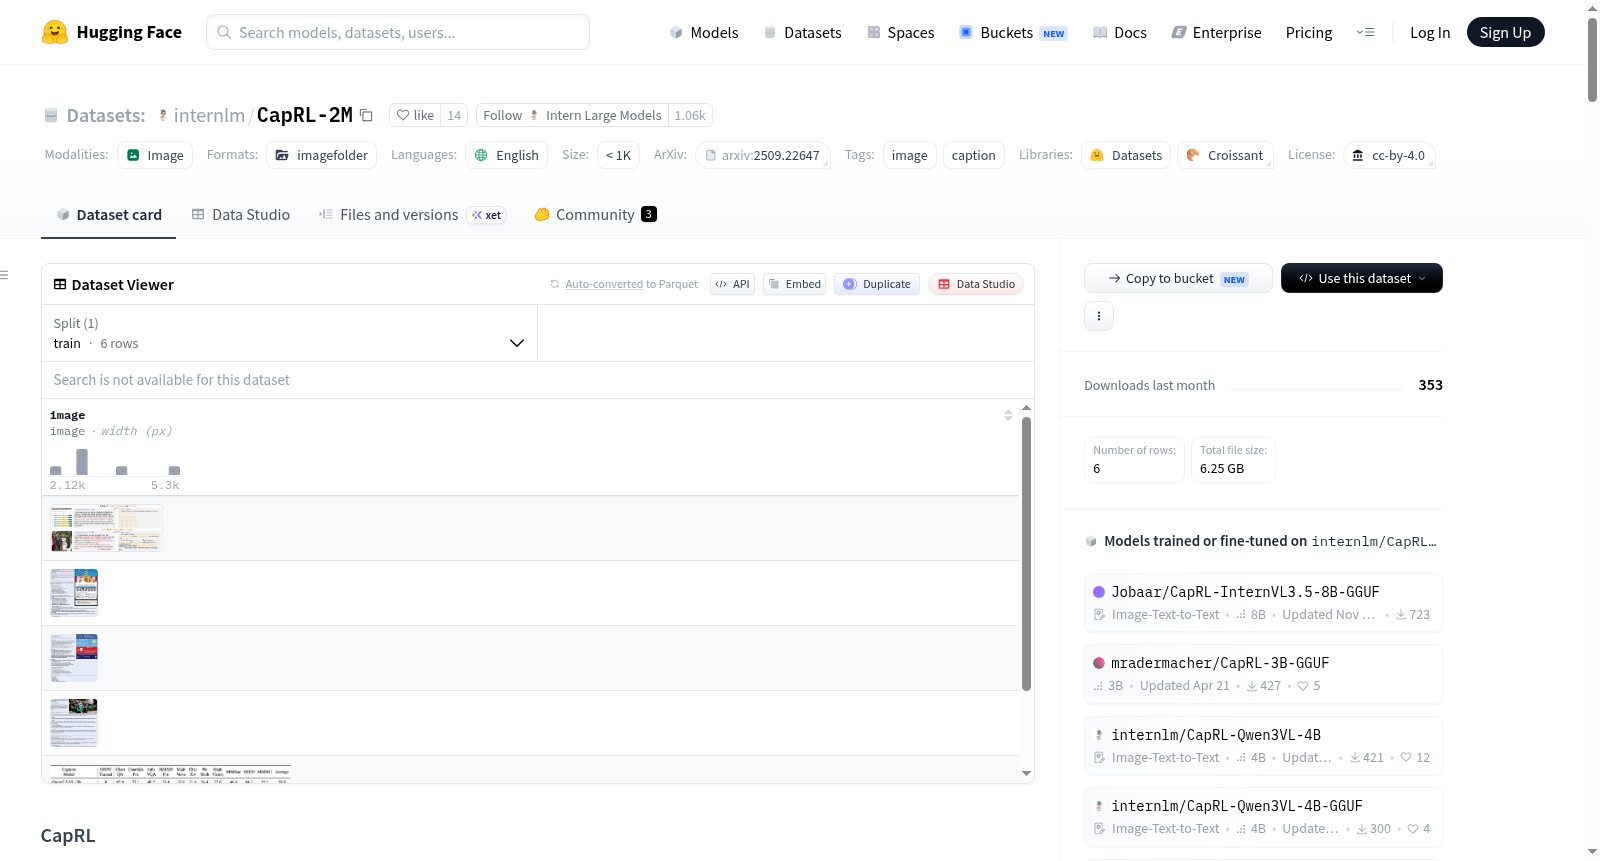Open the Pricing page
Image resolution: width=1600 pixels, height=861 pixels.
[x=1309, y=32]
